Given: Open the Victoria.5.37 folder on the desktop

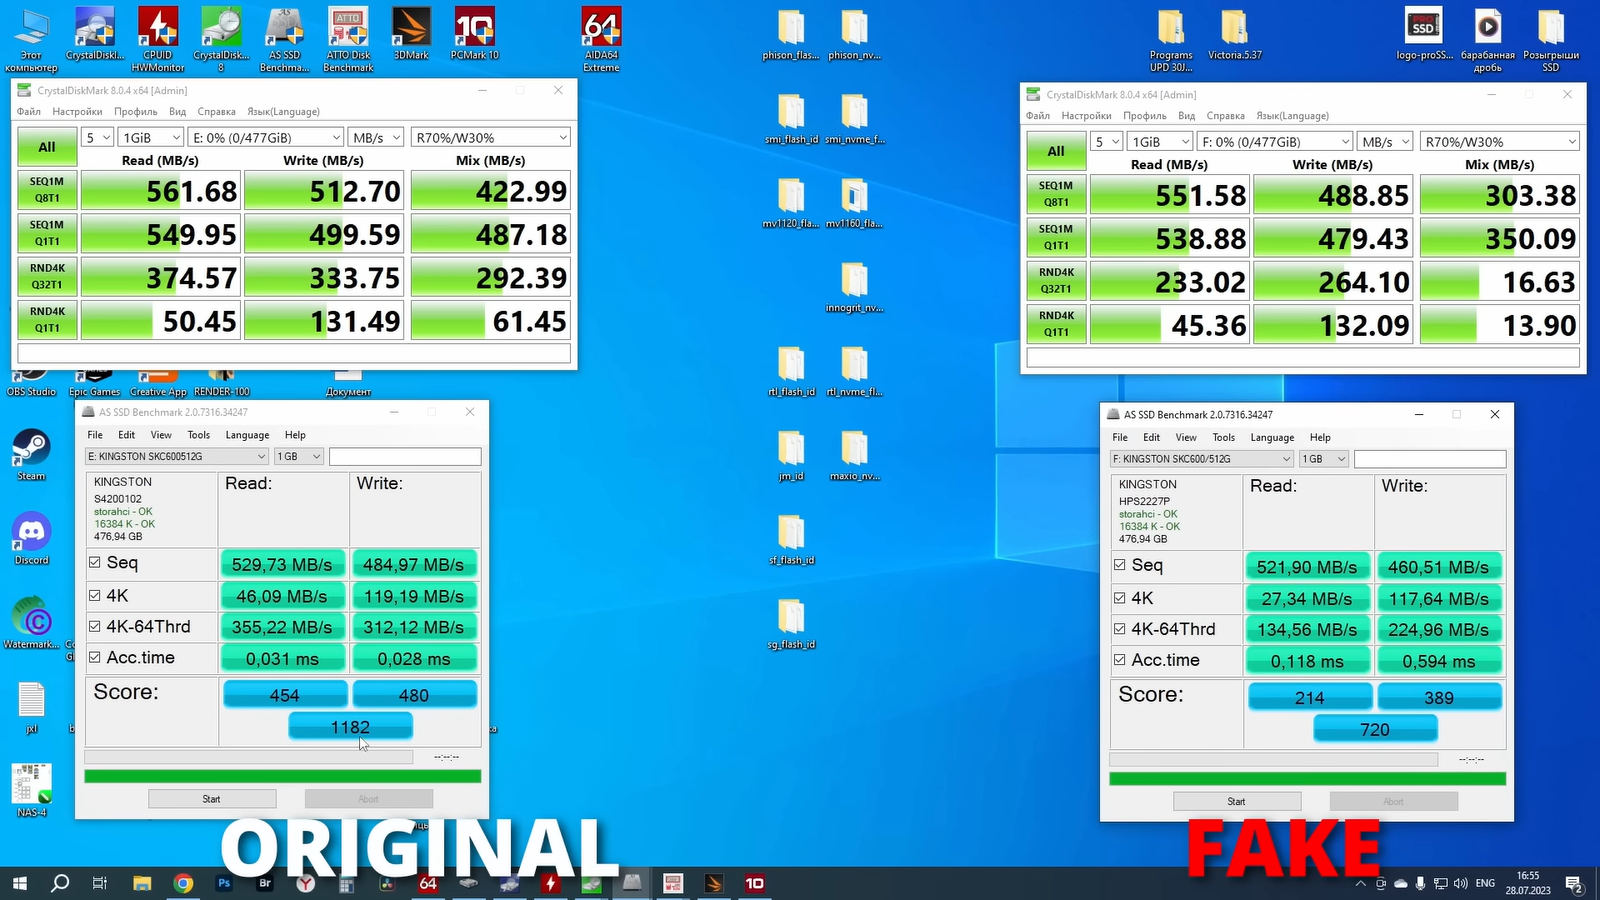Looking at the screenshot, I should 1234,30.
